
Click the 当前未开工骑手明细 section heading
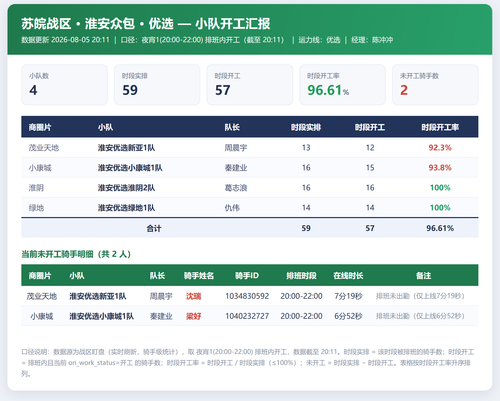coord(76,254)
